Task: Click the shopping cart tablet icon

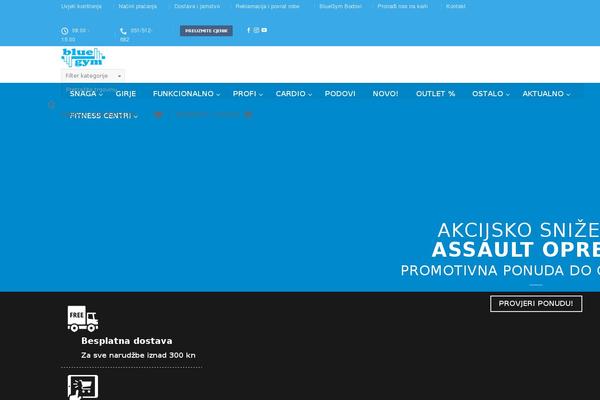Action: click(x=83, y=387)
